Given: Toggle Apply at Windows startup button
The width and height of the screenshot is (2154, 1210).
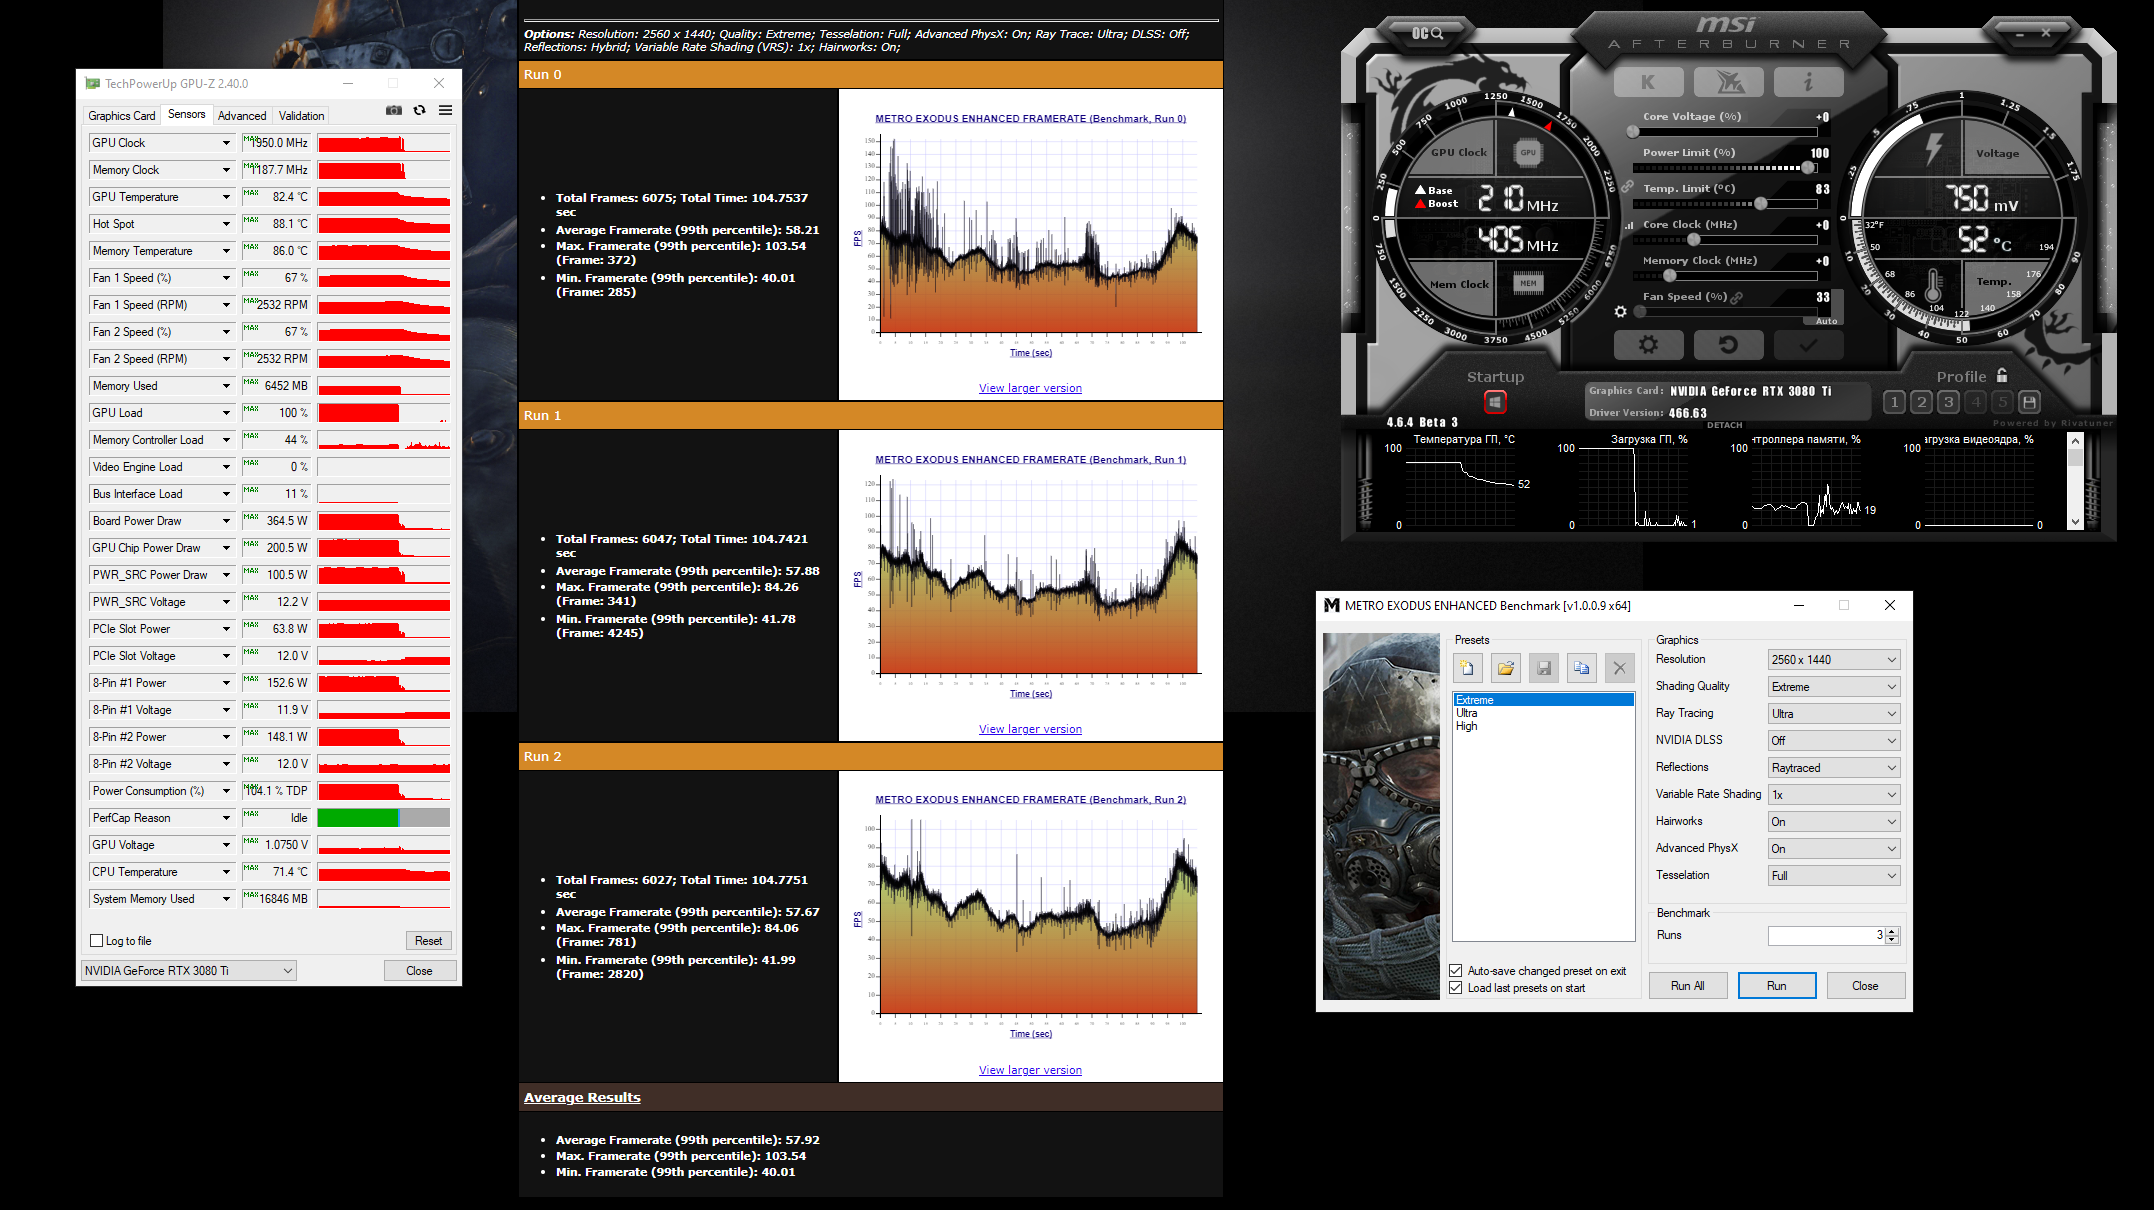Looking at the screenshot, I should click(1495, 402).
